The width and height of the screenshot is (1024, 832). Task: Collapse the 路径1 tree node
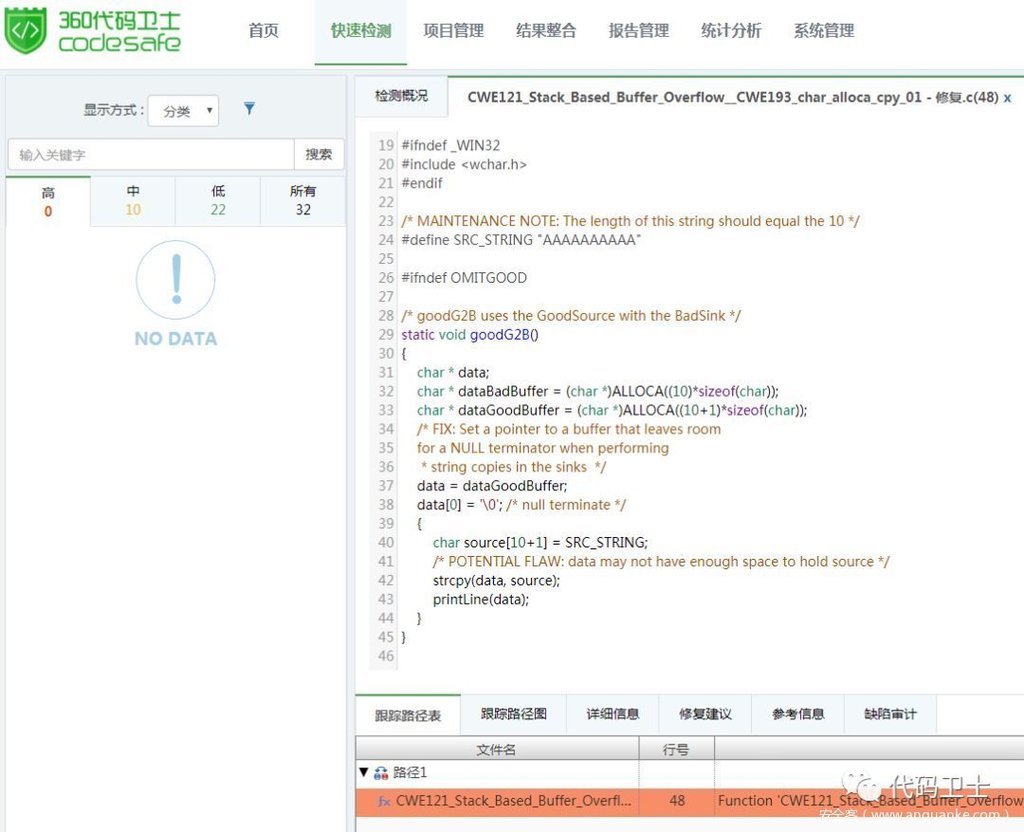[364, 773]
